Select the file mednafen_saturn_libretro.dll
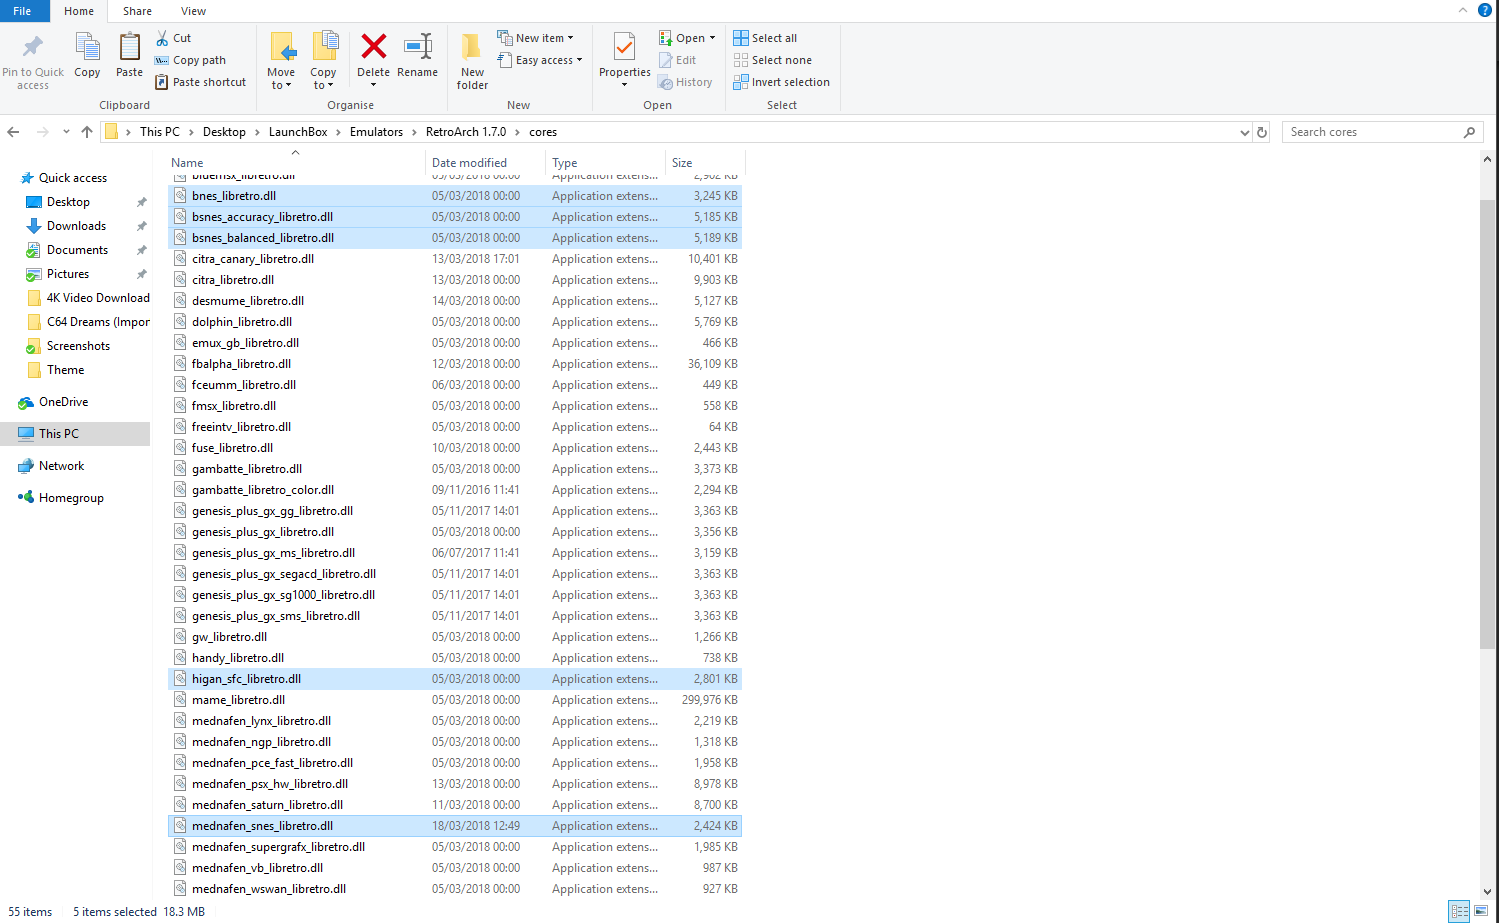1499x923 pixels. tap(455, 805)
